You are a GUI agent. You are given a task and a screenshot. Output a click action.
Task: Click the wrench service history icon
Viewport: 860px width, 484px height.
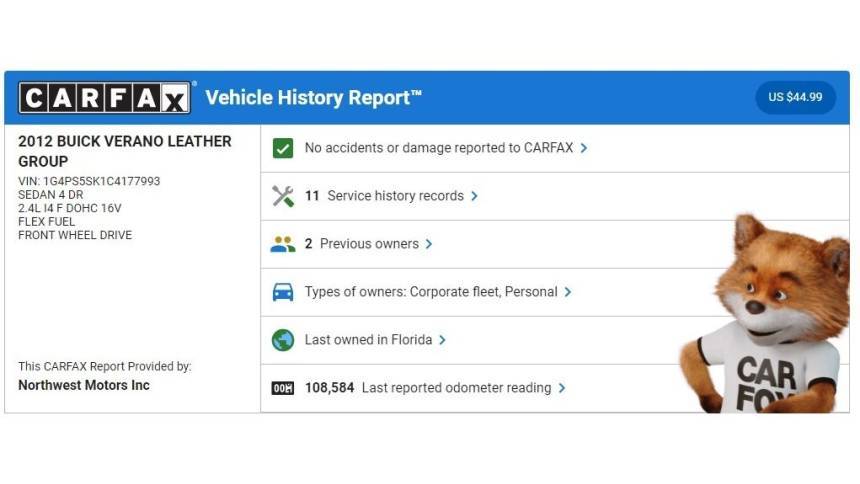(x=283, y=196)
